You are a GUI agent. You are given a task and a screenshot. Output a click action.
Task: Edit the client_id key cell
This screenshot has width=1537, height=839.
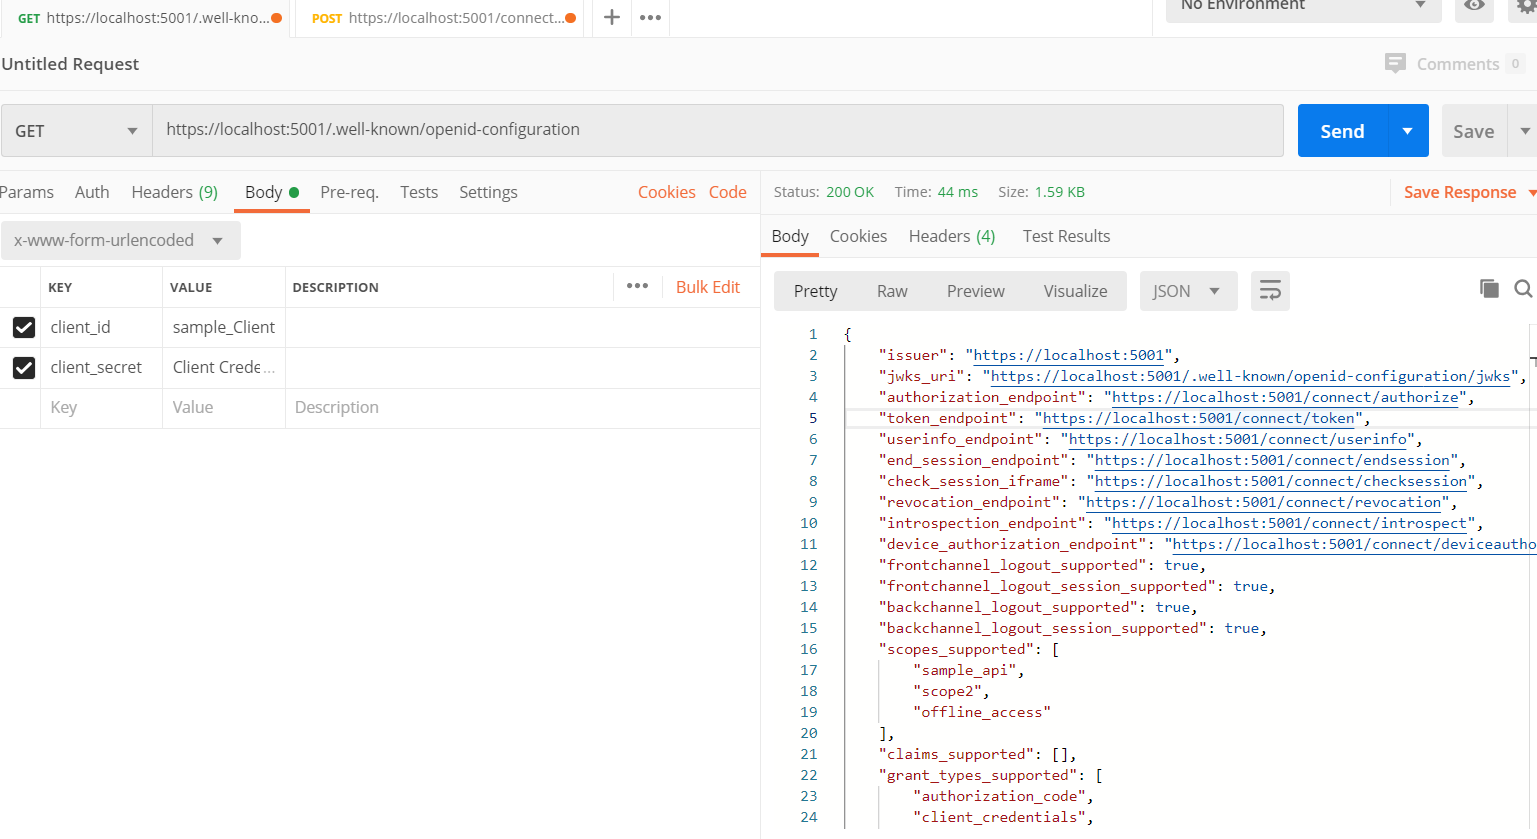point(101,327)
